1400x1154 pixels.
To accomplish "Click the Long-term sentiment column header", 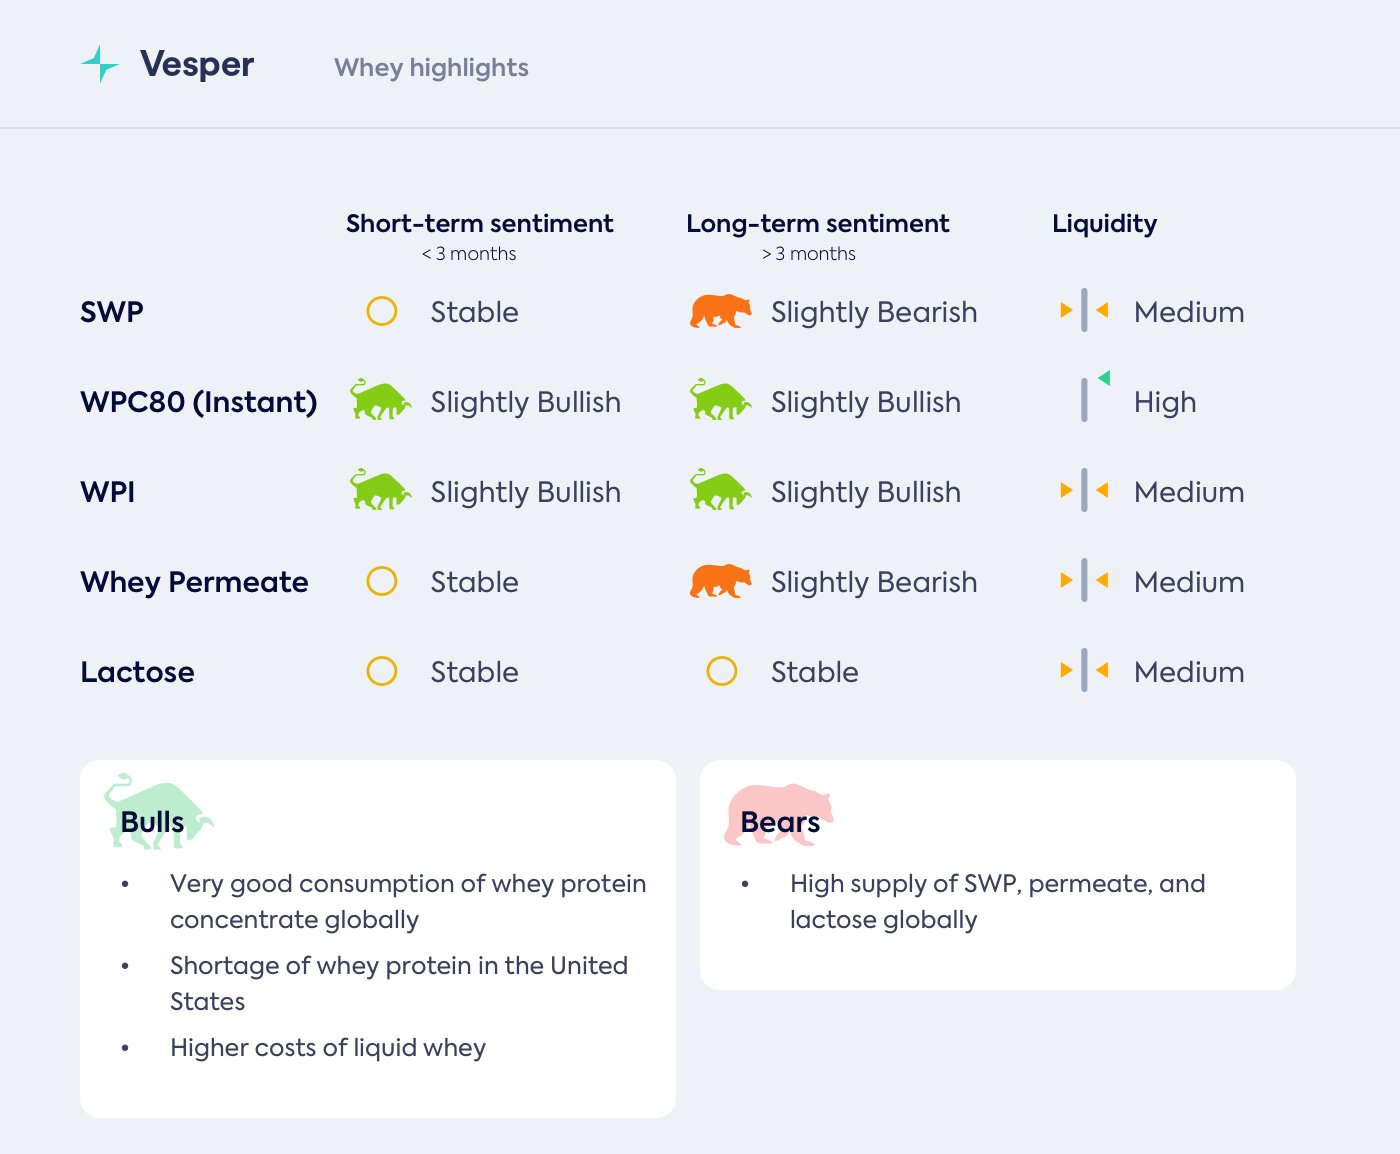I will (x=817, y=223).
